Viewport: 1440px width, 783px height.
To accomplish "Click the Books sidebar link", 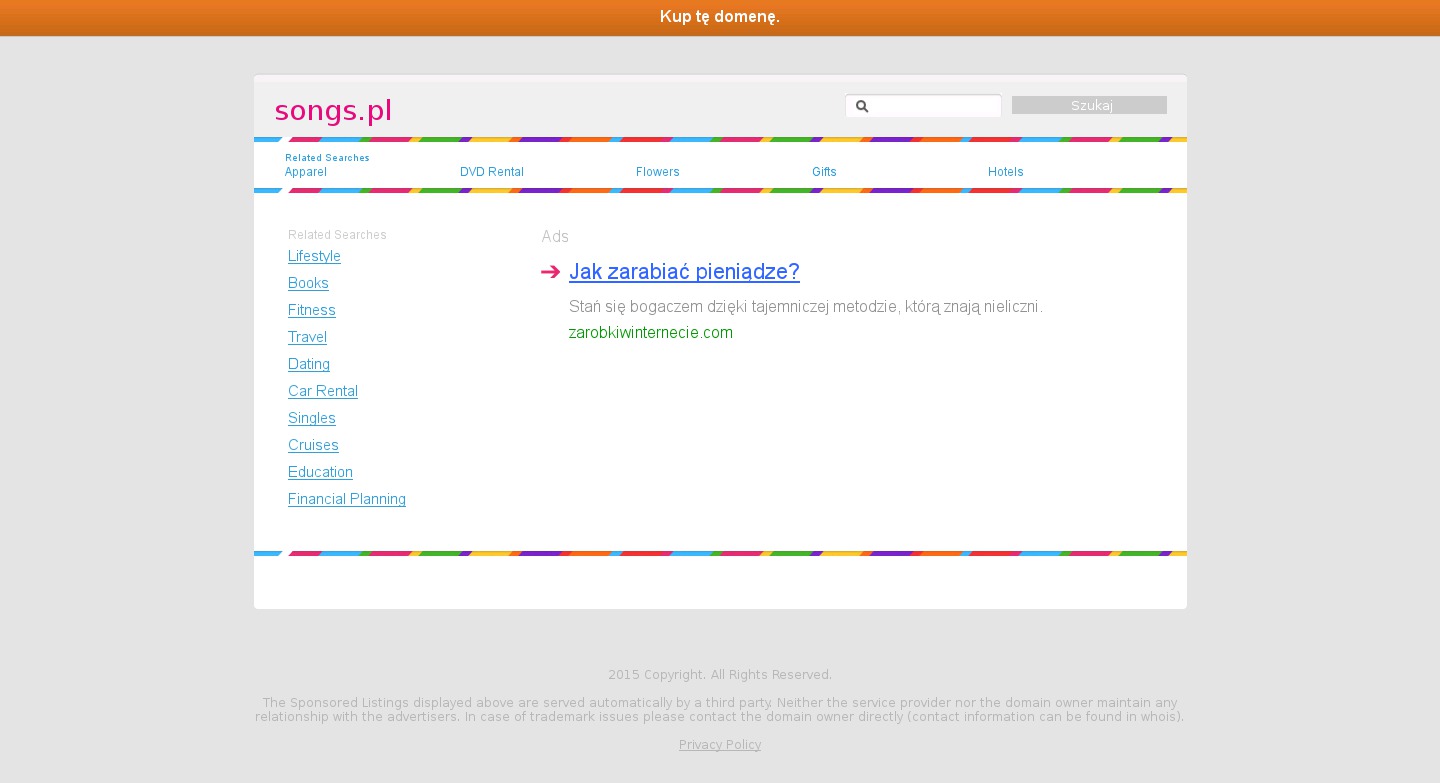I will pyautogui.click(x=308, y=283).
